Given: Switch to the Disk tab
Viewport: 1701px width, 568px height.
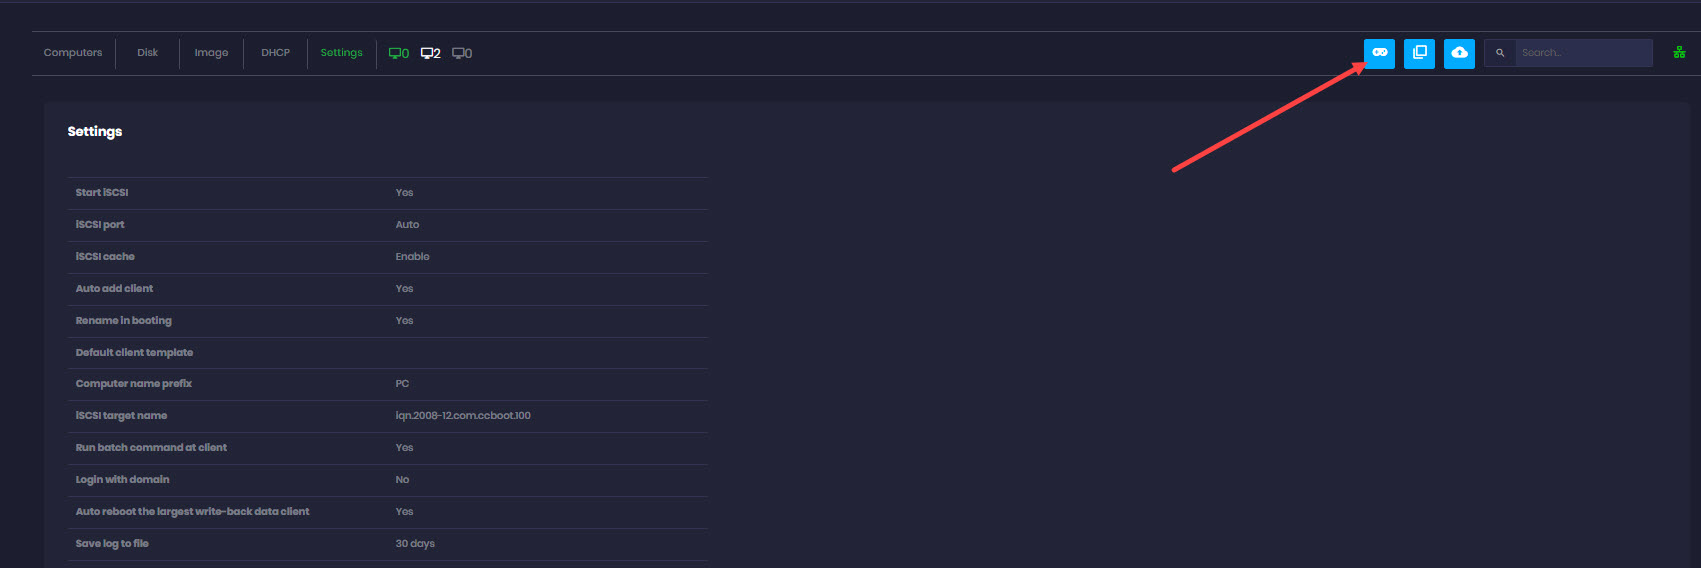Looking at the screenshot, I should point(148,53).
